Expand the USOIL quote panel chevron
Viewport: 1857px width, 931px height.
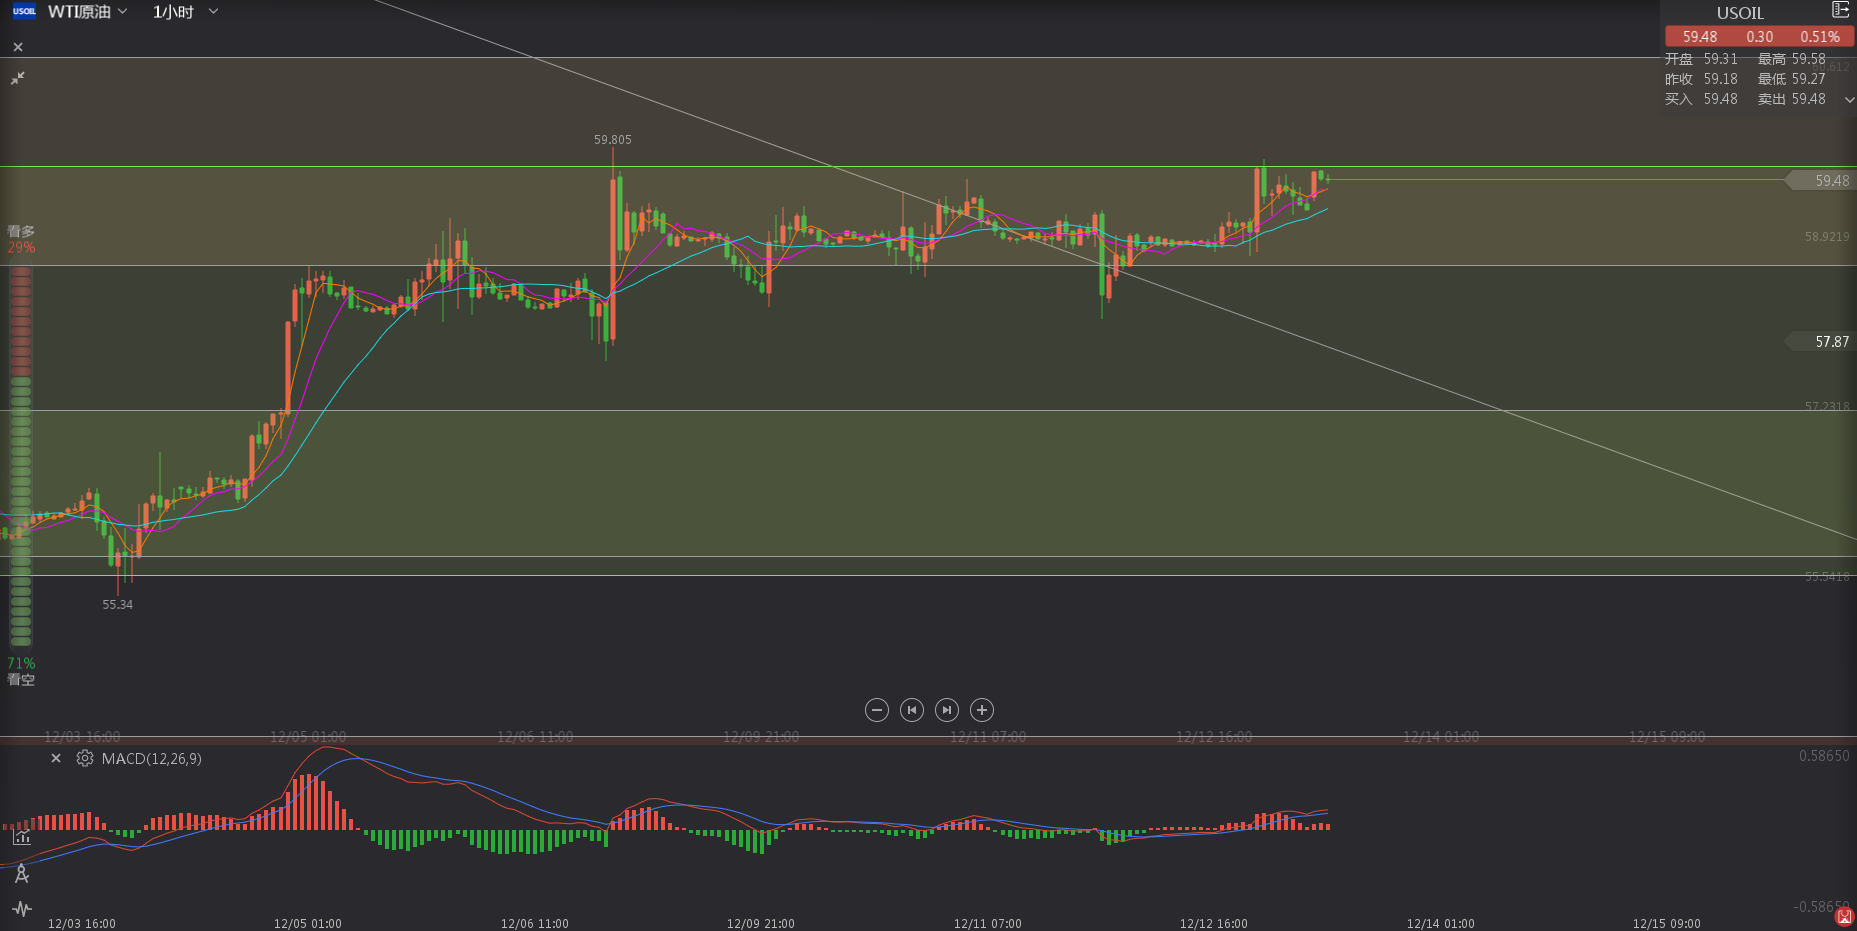pos(1849,100)
